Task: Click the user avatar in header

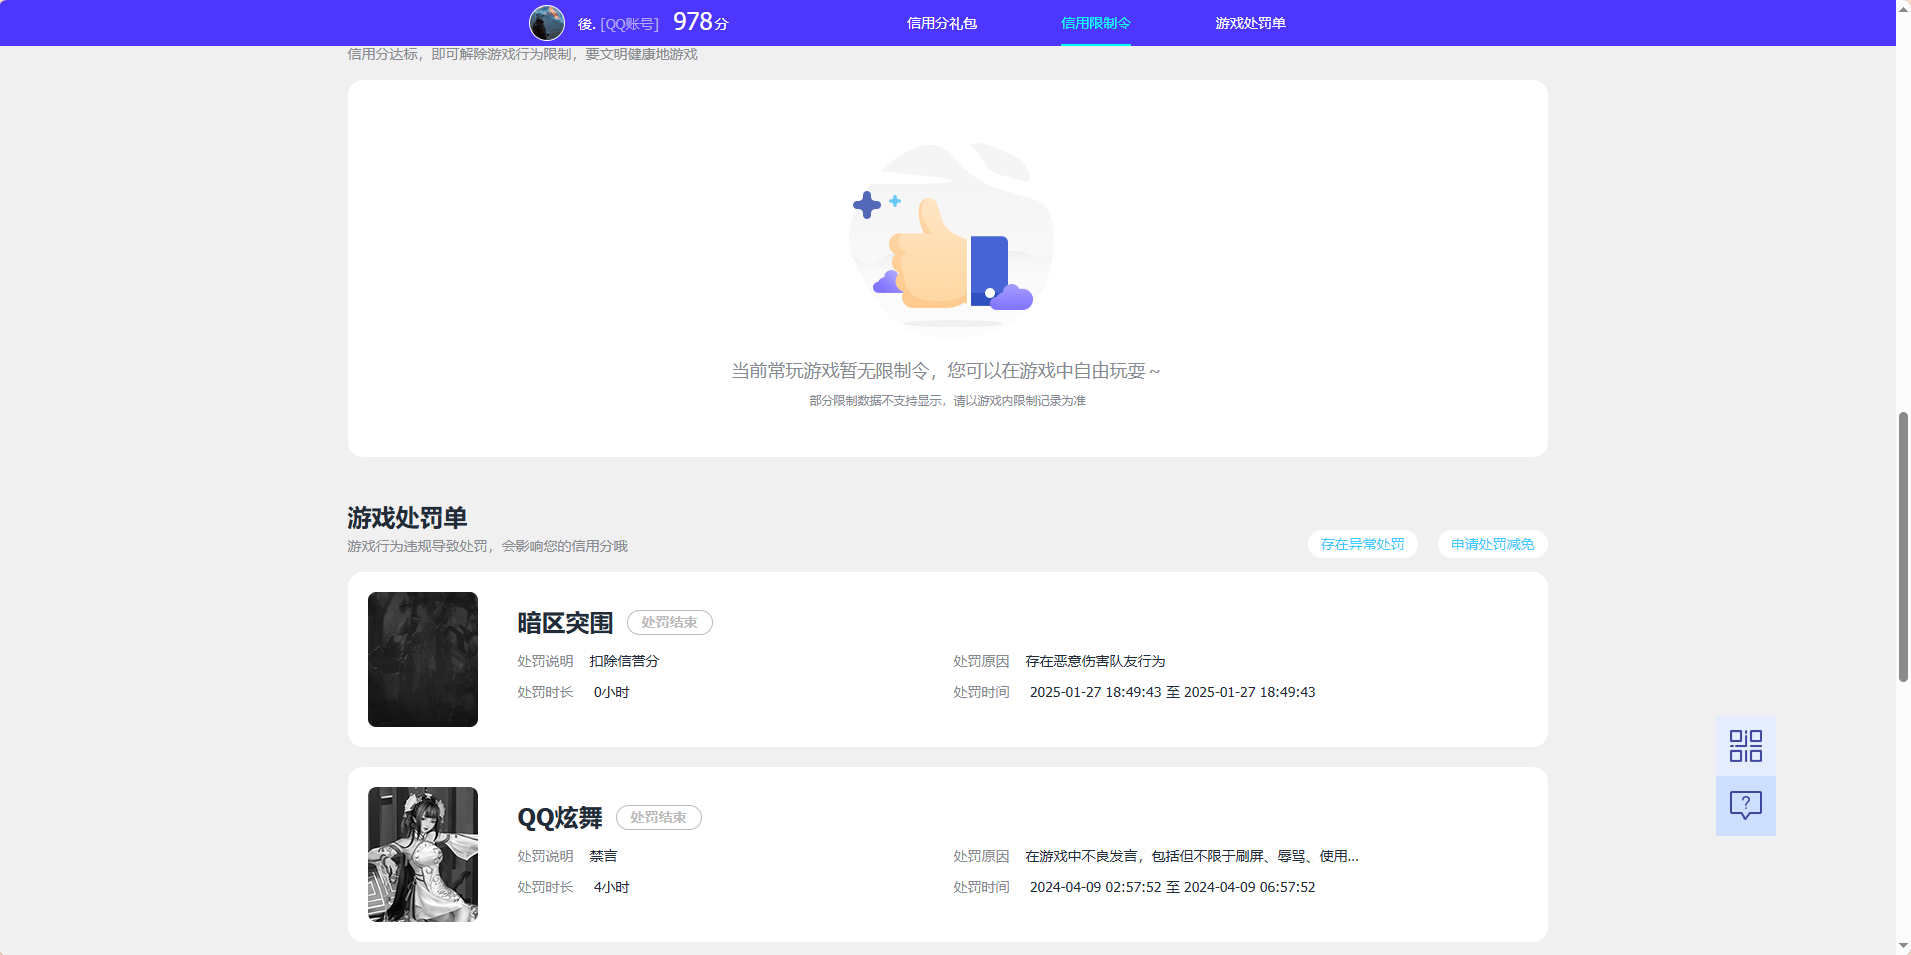Action: tap(547, 23)
